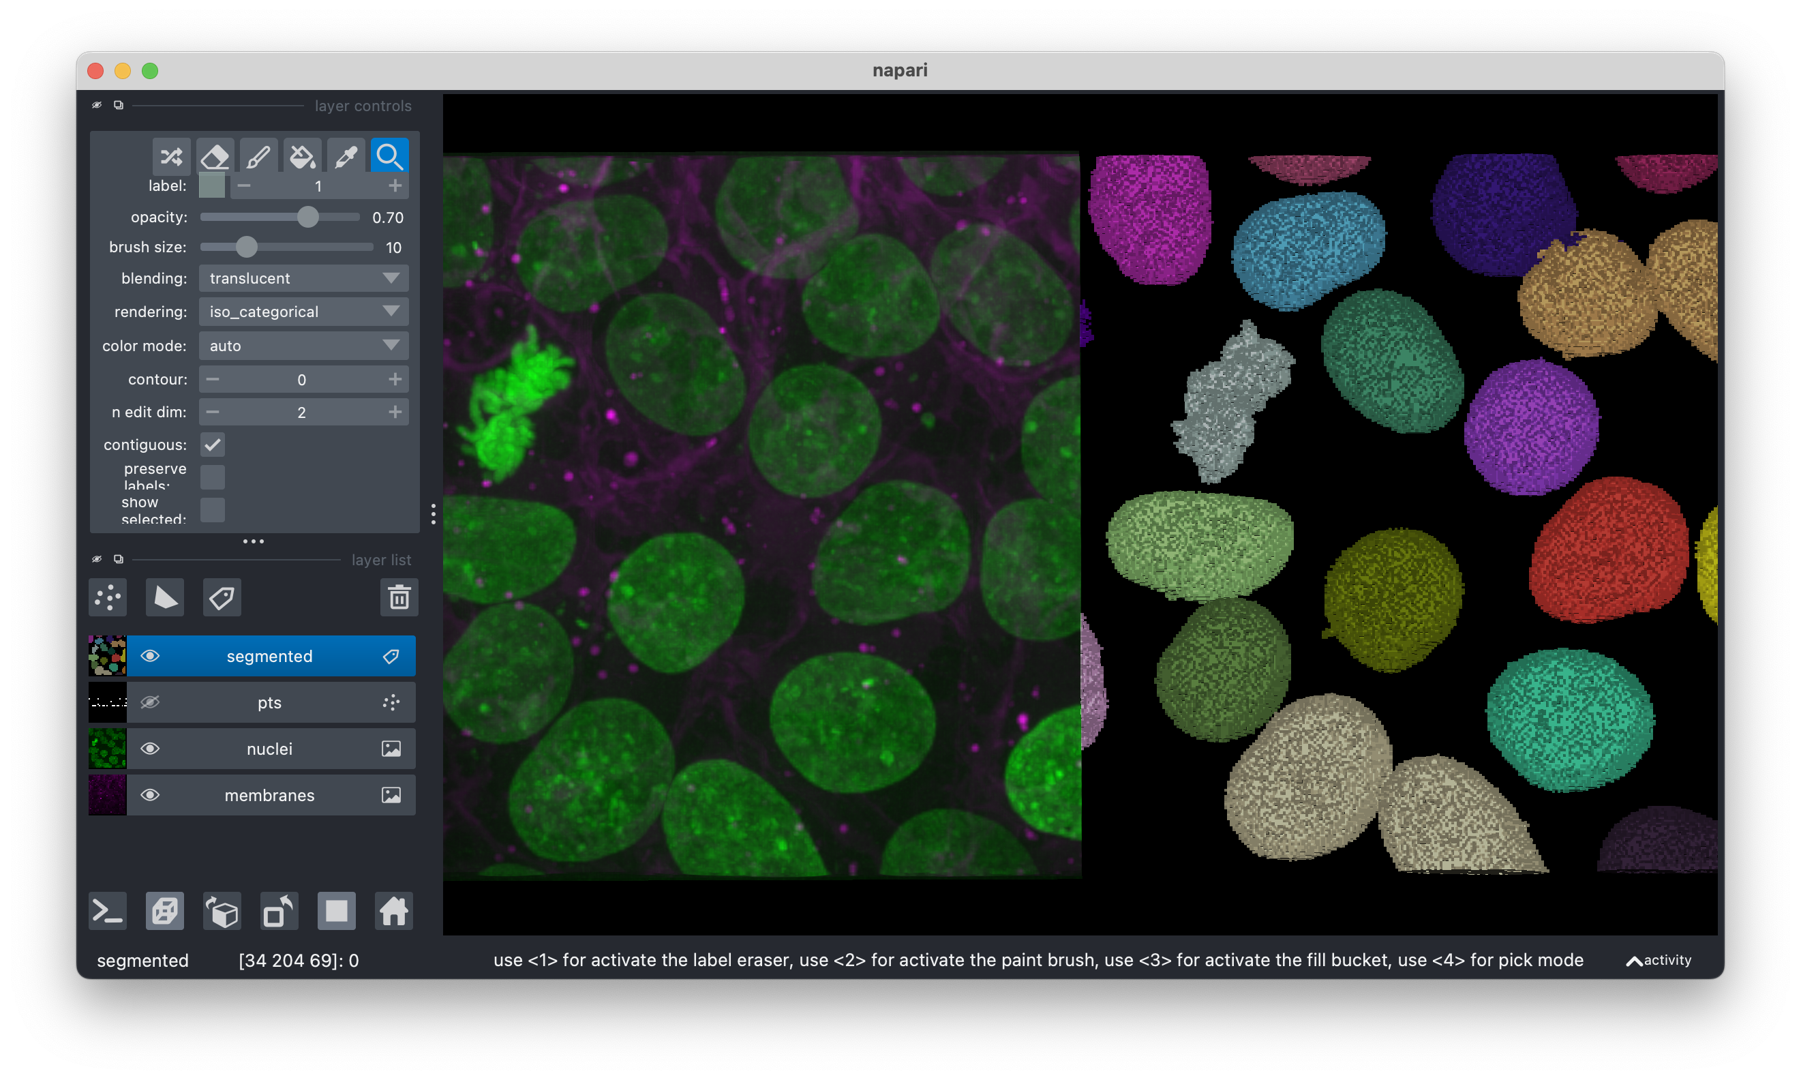Open the napari console
The image size is (1801, 1080).
(x=108, y=911)
